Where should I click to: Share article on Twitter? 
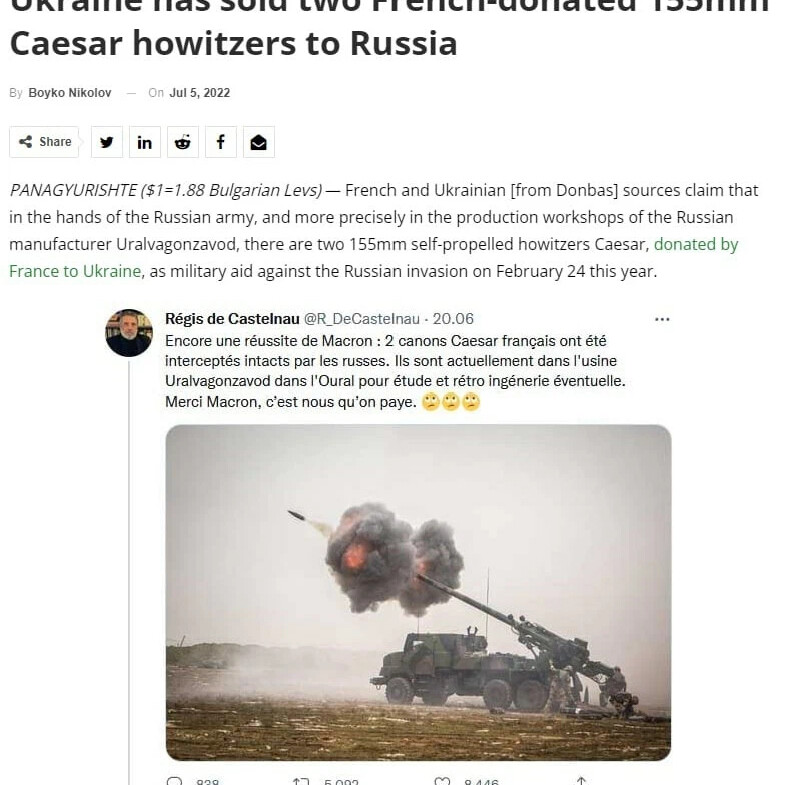click(107, 142)
